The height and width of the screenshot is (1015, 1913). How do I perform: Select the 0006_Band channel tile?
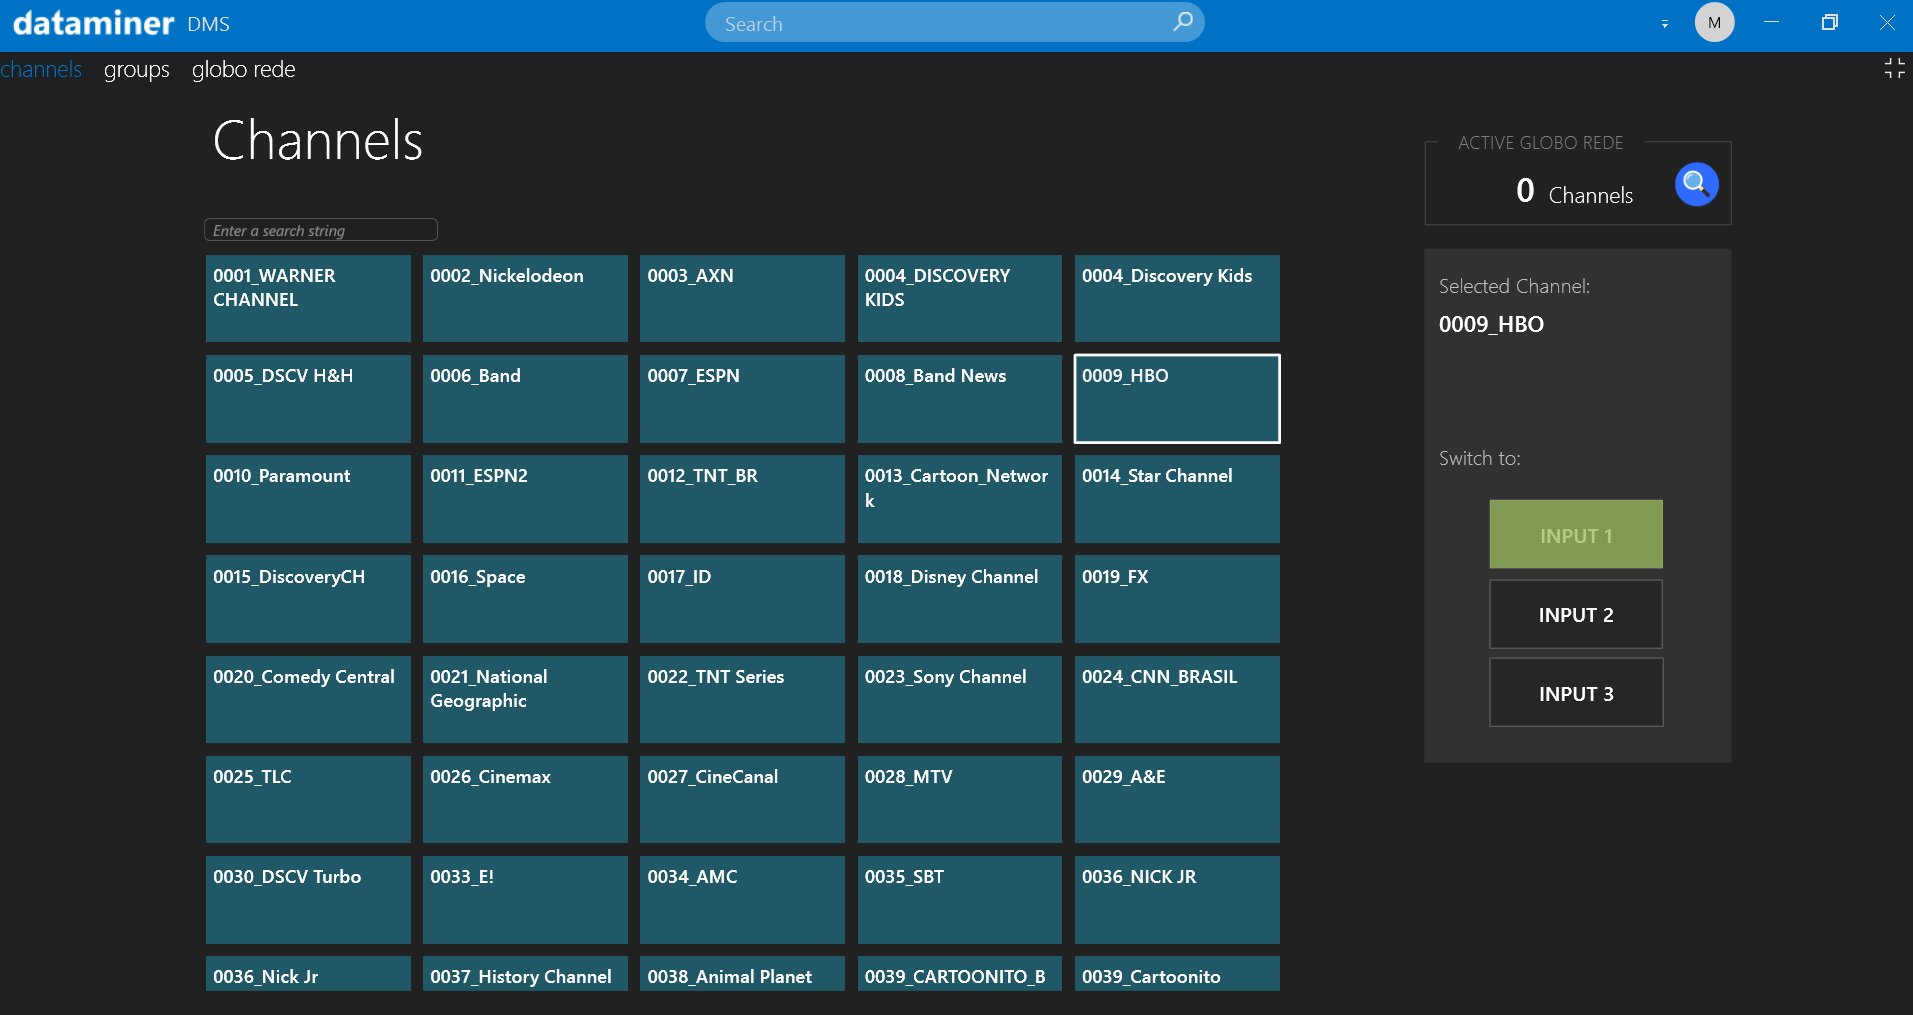[x=525, y=398]
